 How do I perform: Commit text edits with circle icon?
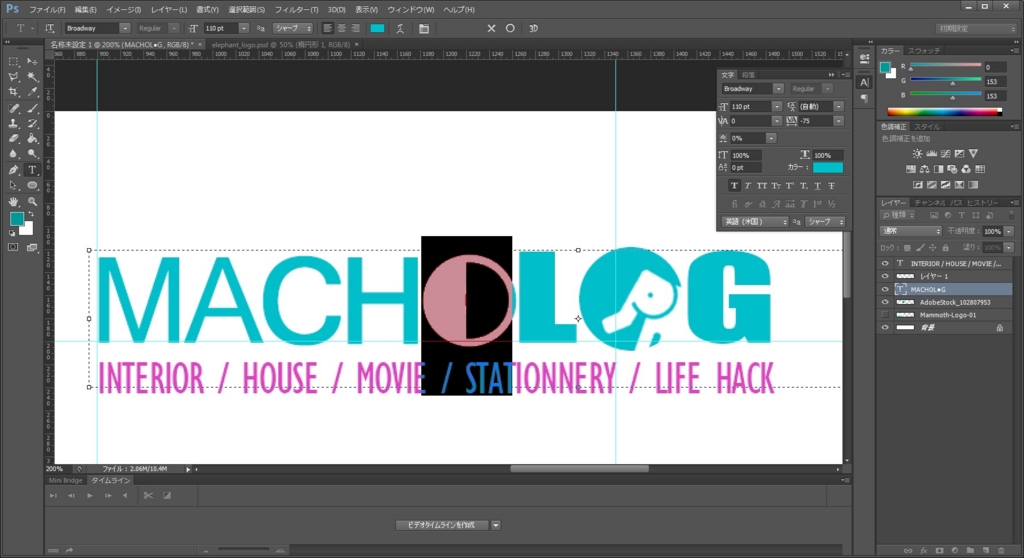[x=510, y=28]
